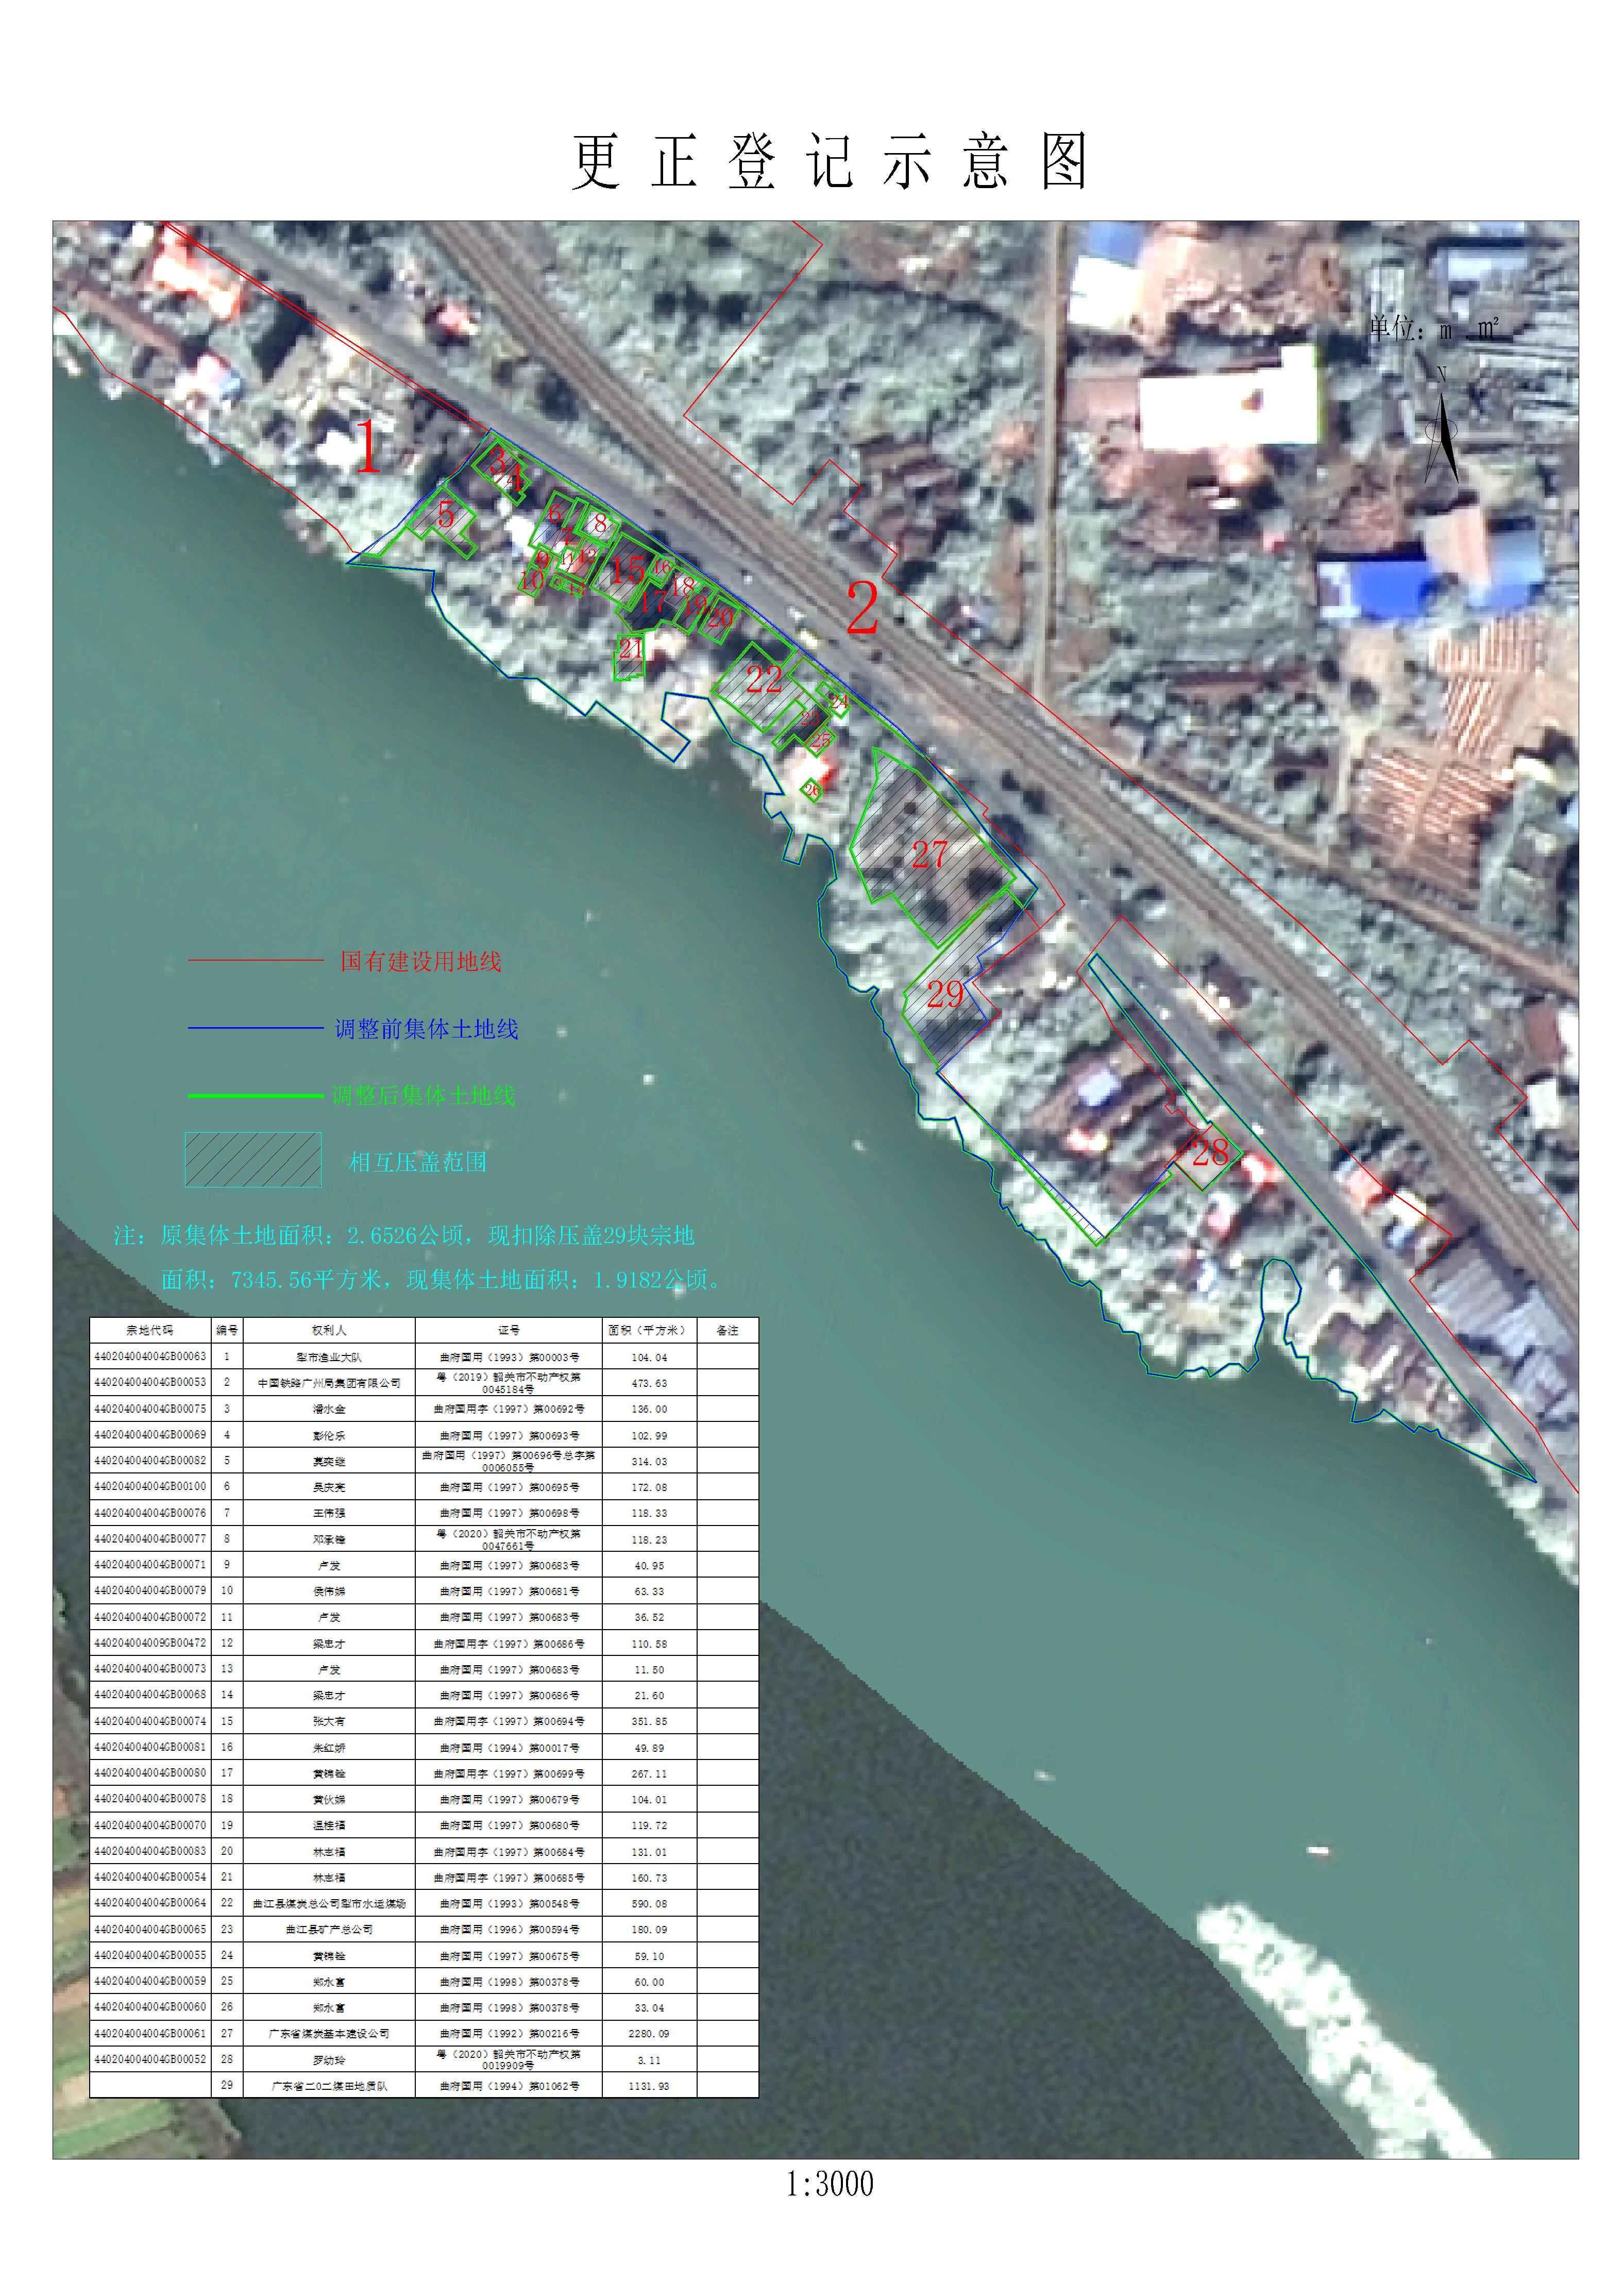Click owner cell '曲江县矿产总公司'
The image size is (1623, 2296).
click(329, 1929)
